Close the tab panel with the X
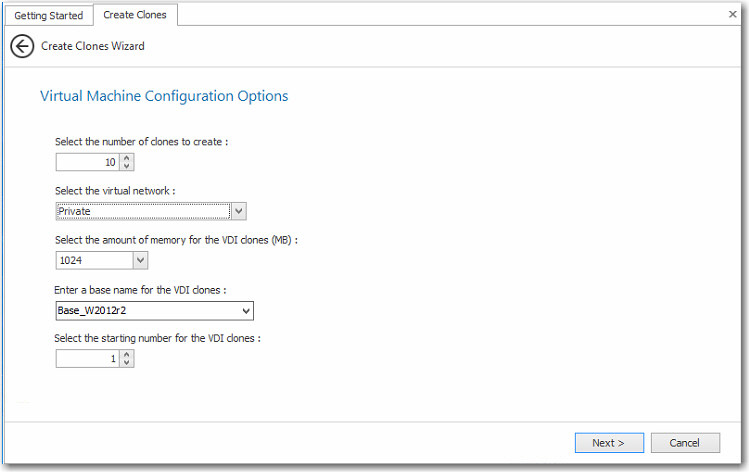749x472 pixels. [732, 14]
